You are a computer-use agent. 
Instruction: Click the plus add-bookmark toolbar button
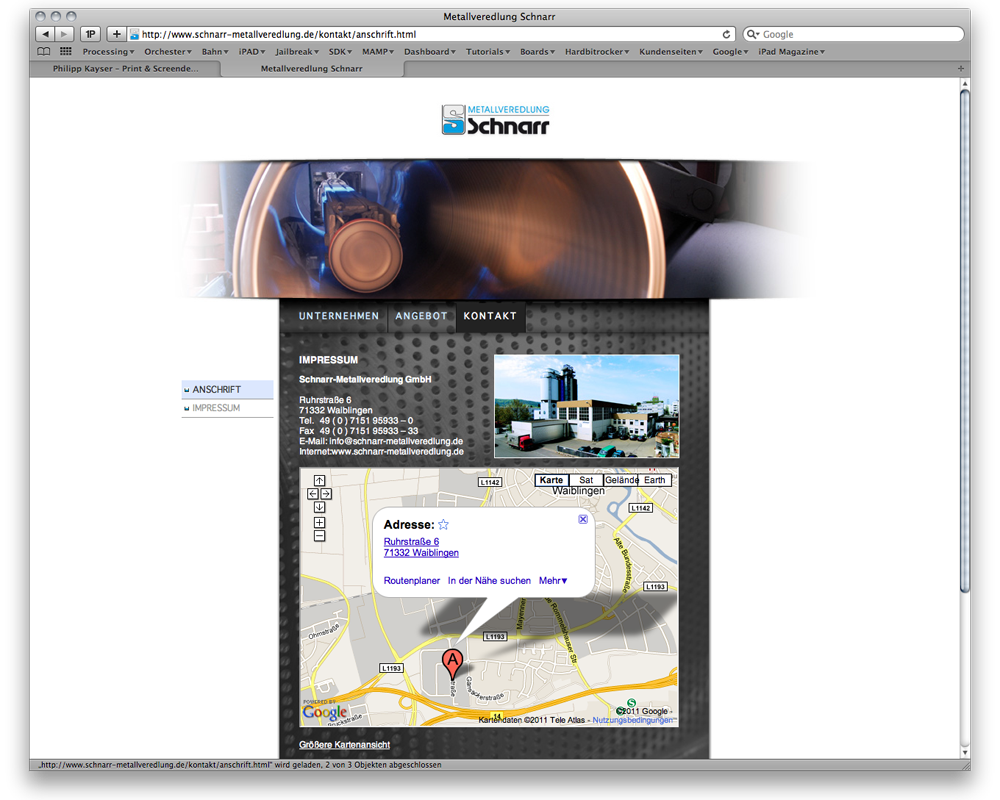[116, 34]
